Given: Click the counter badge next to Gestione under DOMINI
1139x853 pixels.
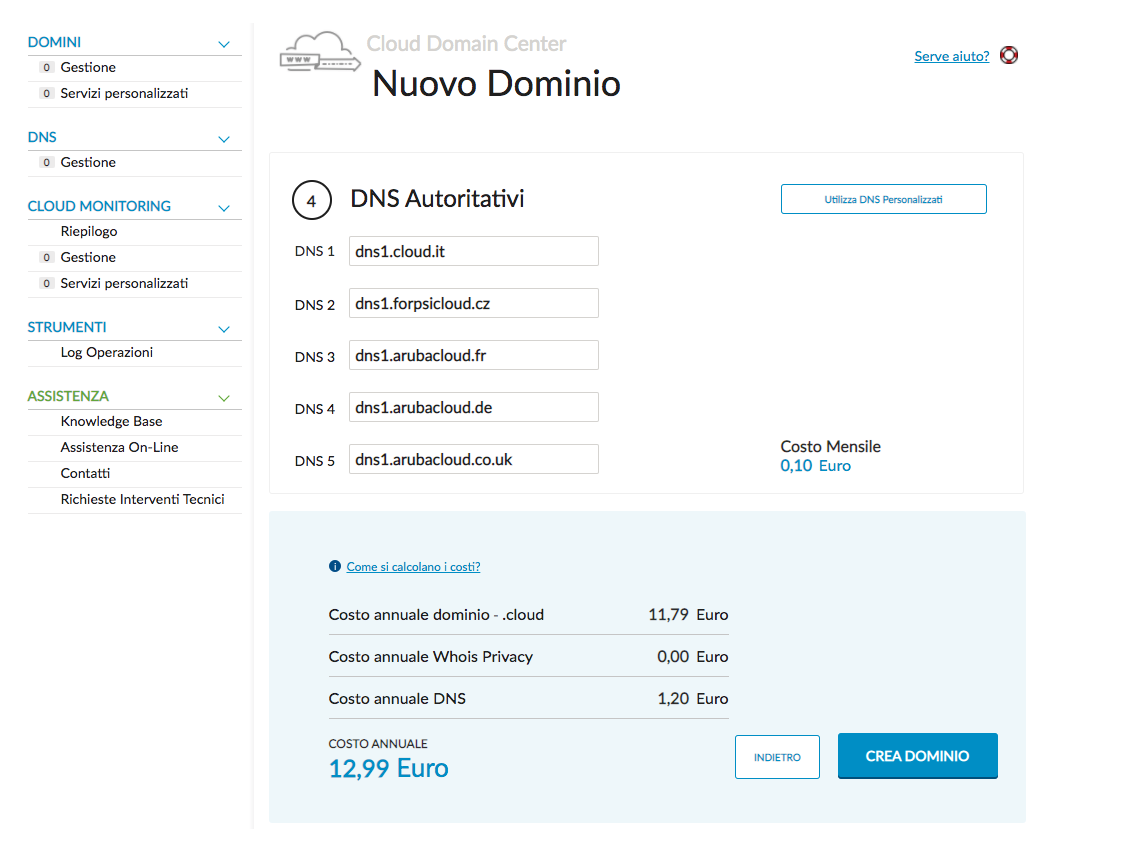Looking at the screenshot, I should click(47, 67).
